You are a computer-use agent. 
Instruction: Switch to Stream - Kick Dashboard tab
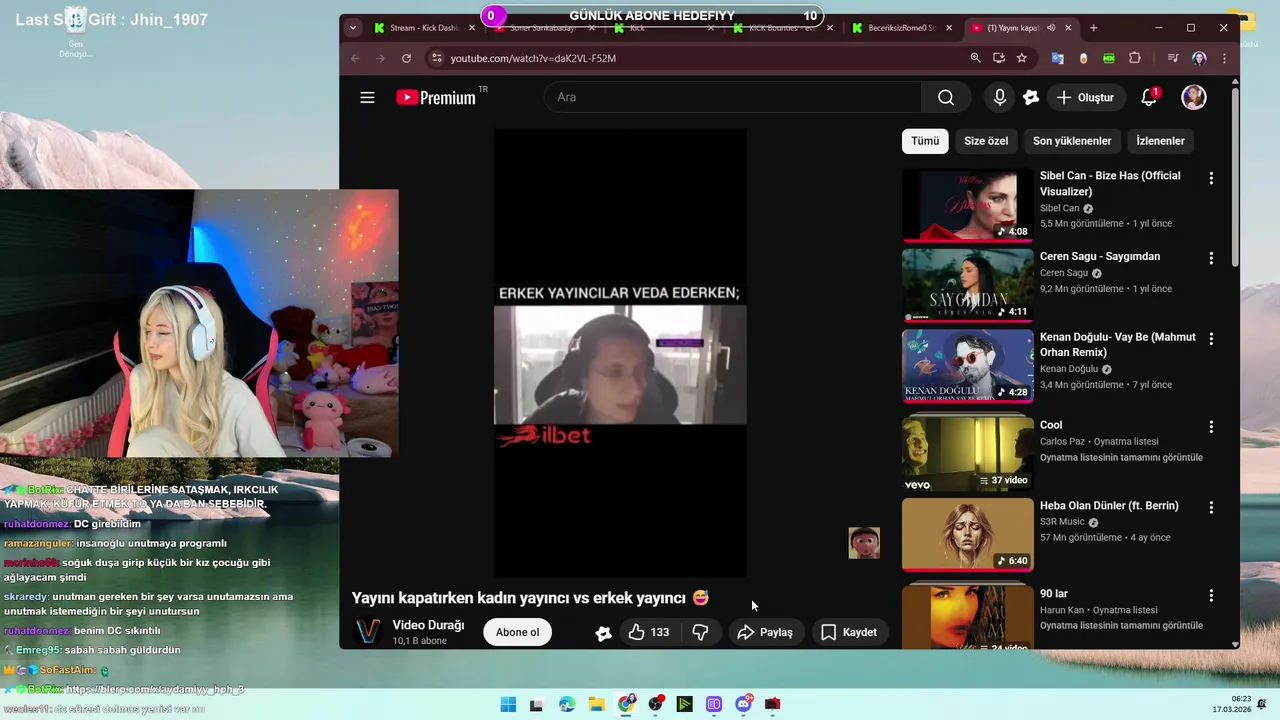423,28
